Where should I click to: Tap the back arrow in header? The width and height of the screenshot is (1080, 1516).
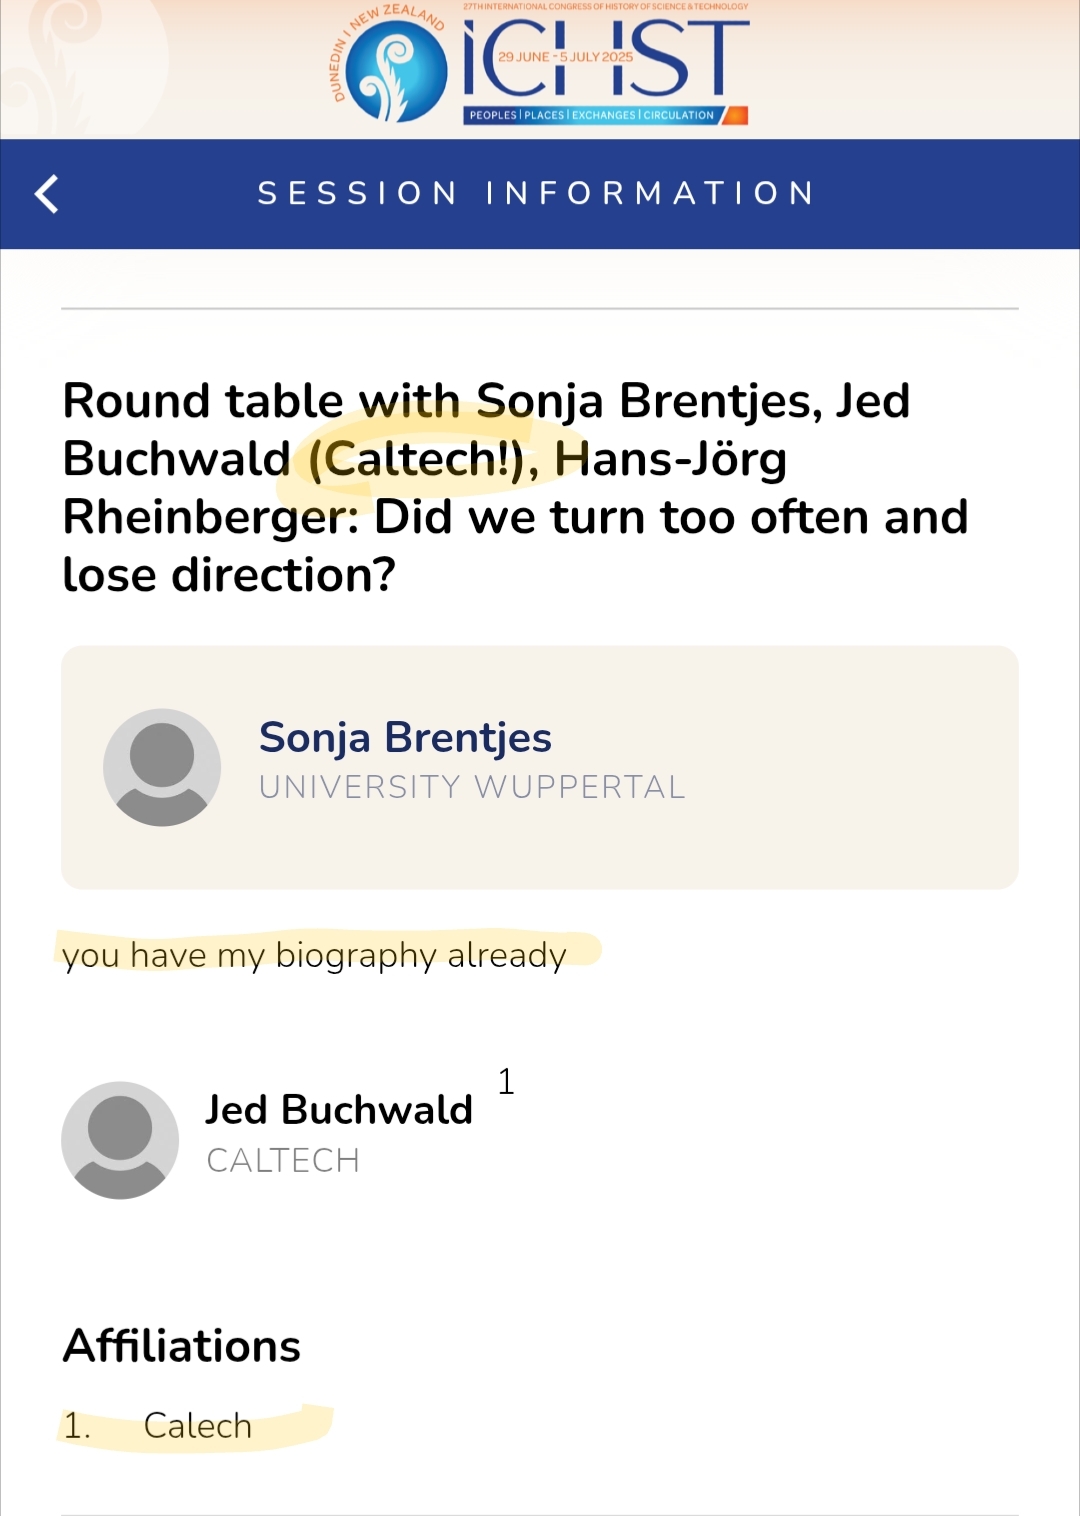click(47, 193)
